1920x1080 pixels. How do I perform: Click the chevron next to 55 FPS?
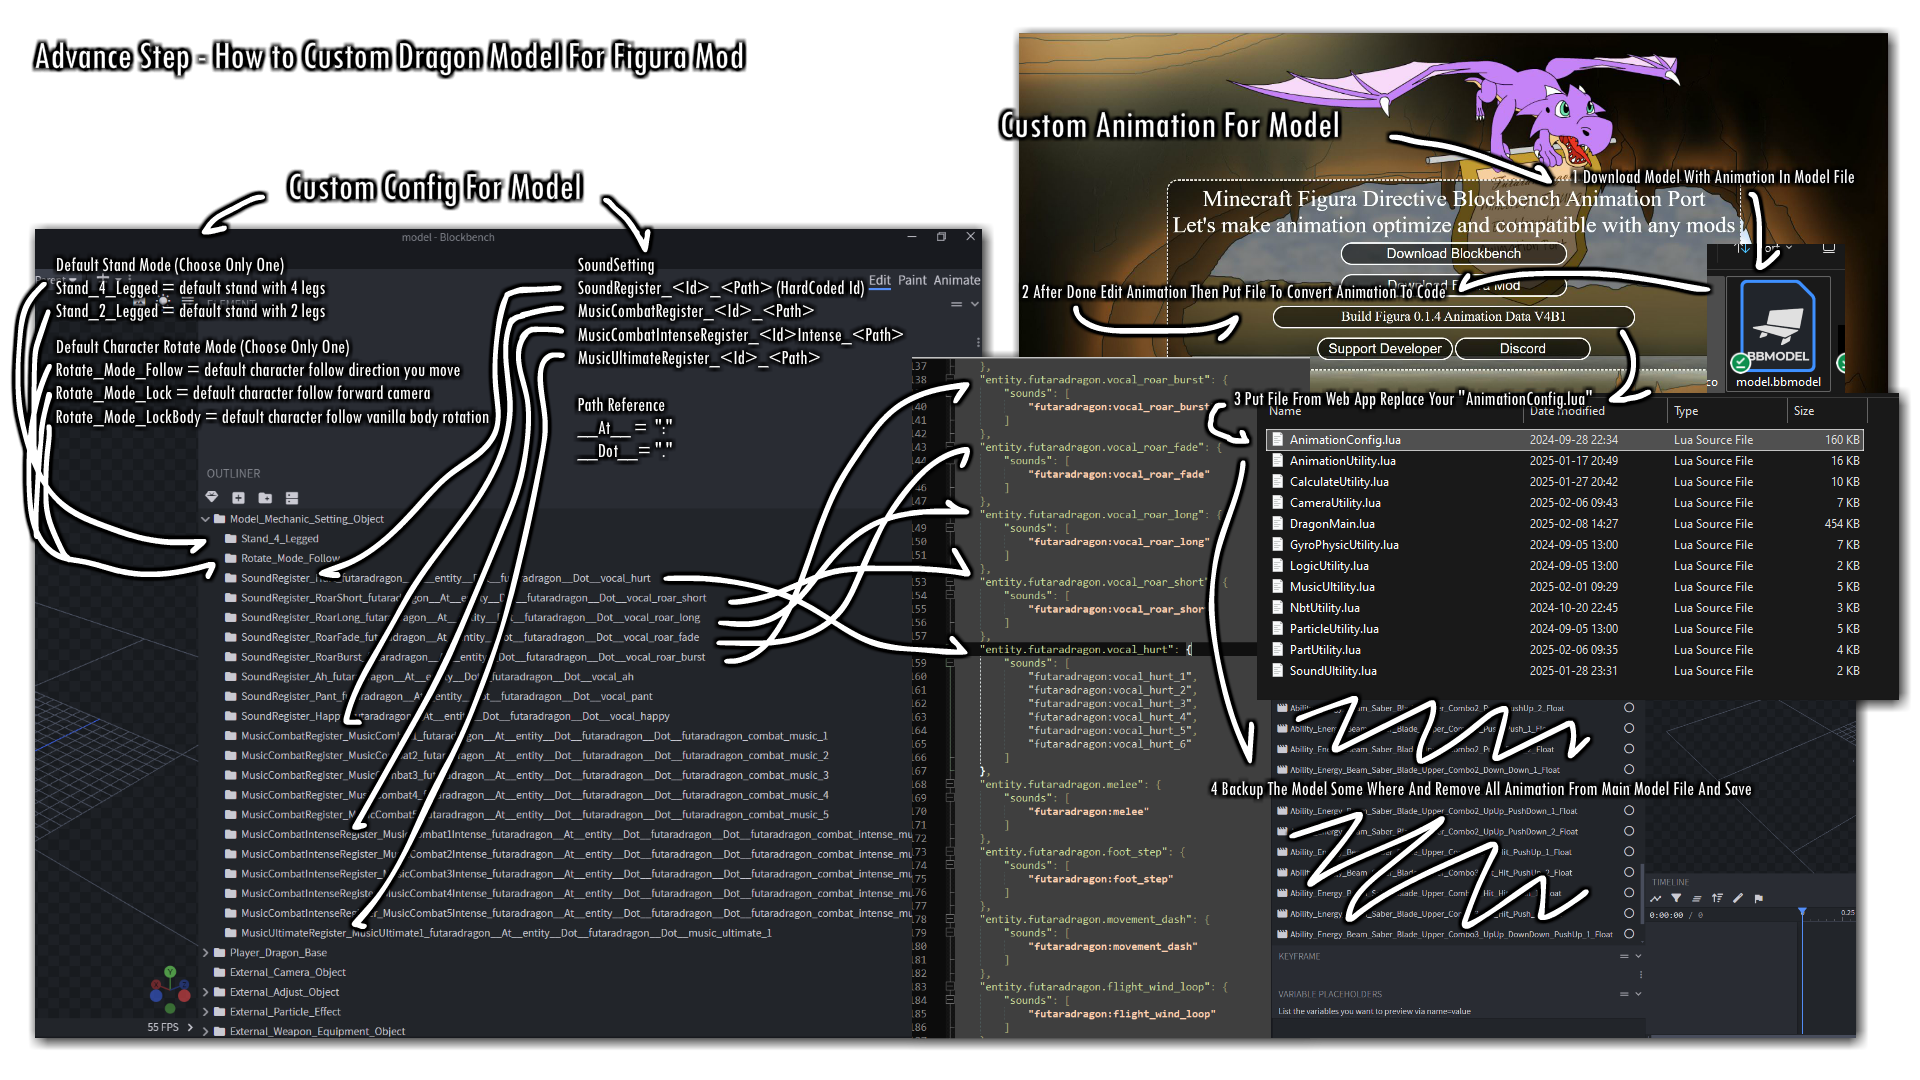(190, 1027)
